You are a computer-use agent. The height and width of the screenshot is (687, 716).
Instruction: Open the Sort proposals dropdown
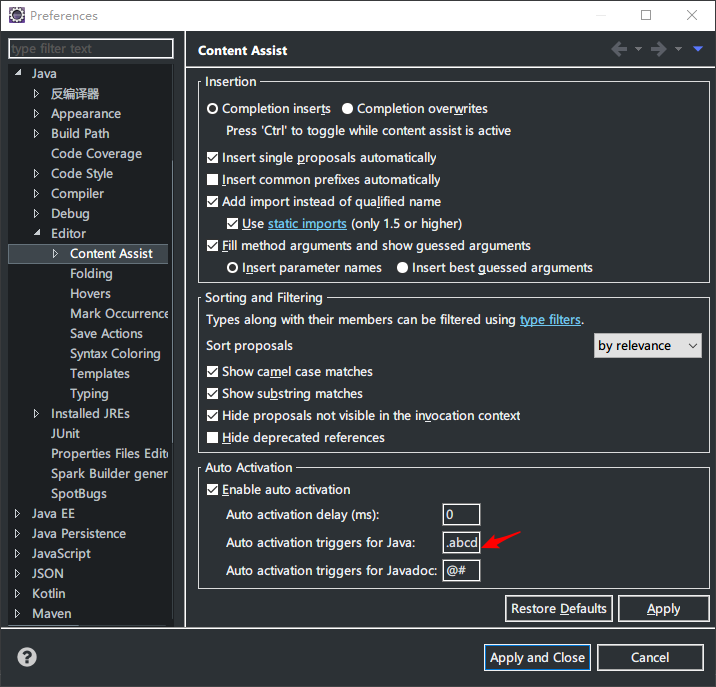tap(648, 346)
